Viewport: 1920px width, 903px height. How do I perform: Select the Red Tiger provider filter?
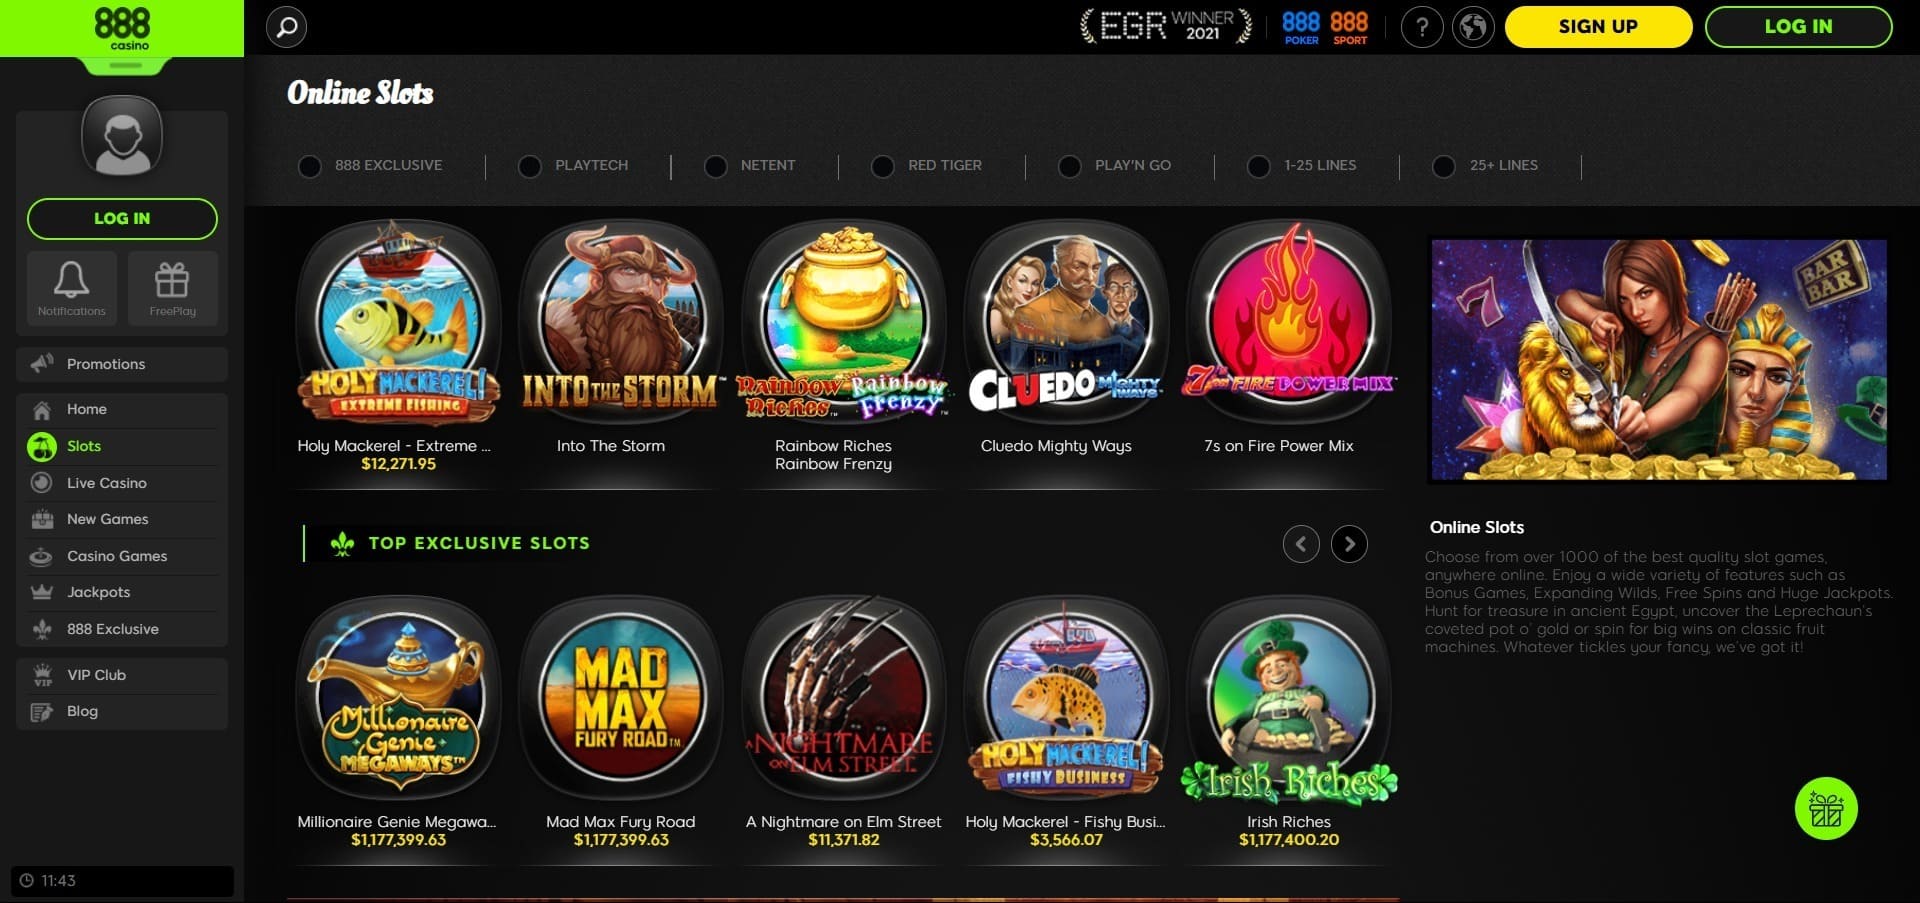[x=927, y=166]
